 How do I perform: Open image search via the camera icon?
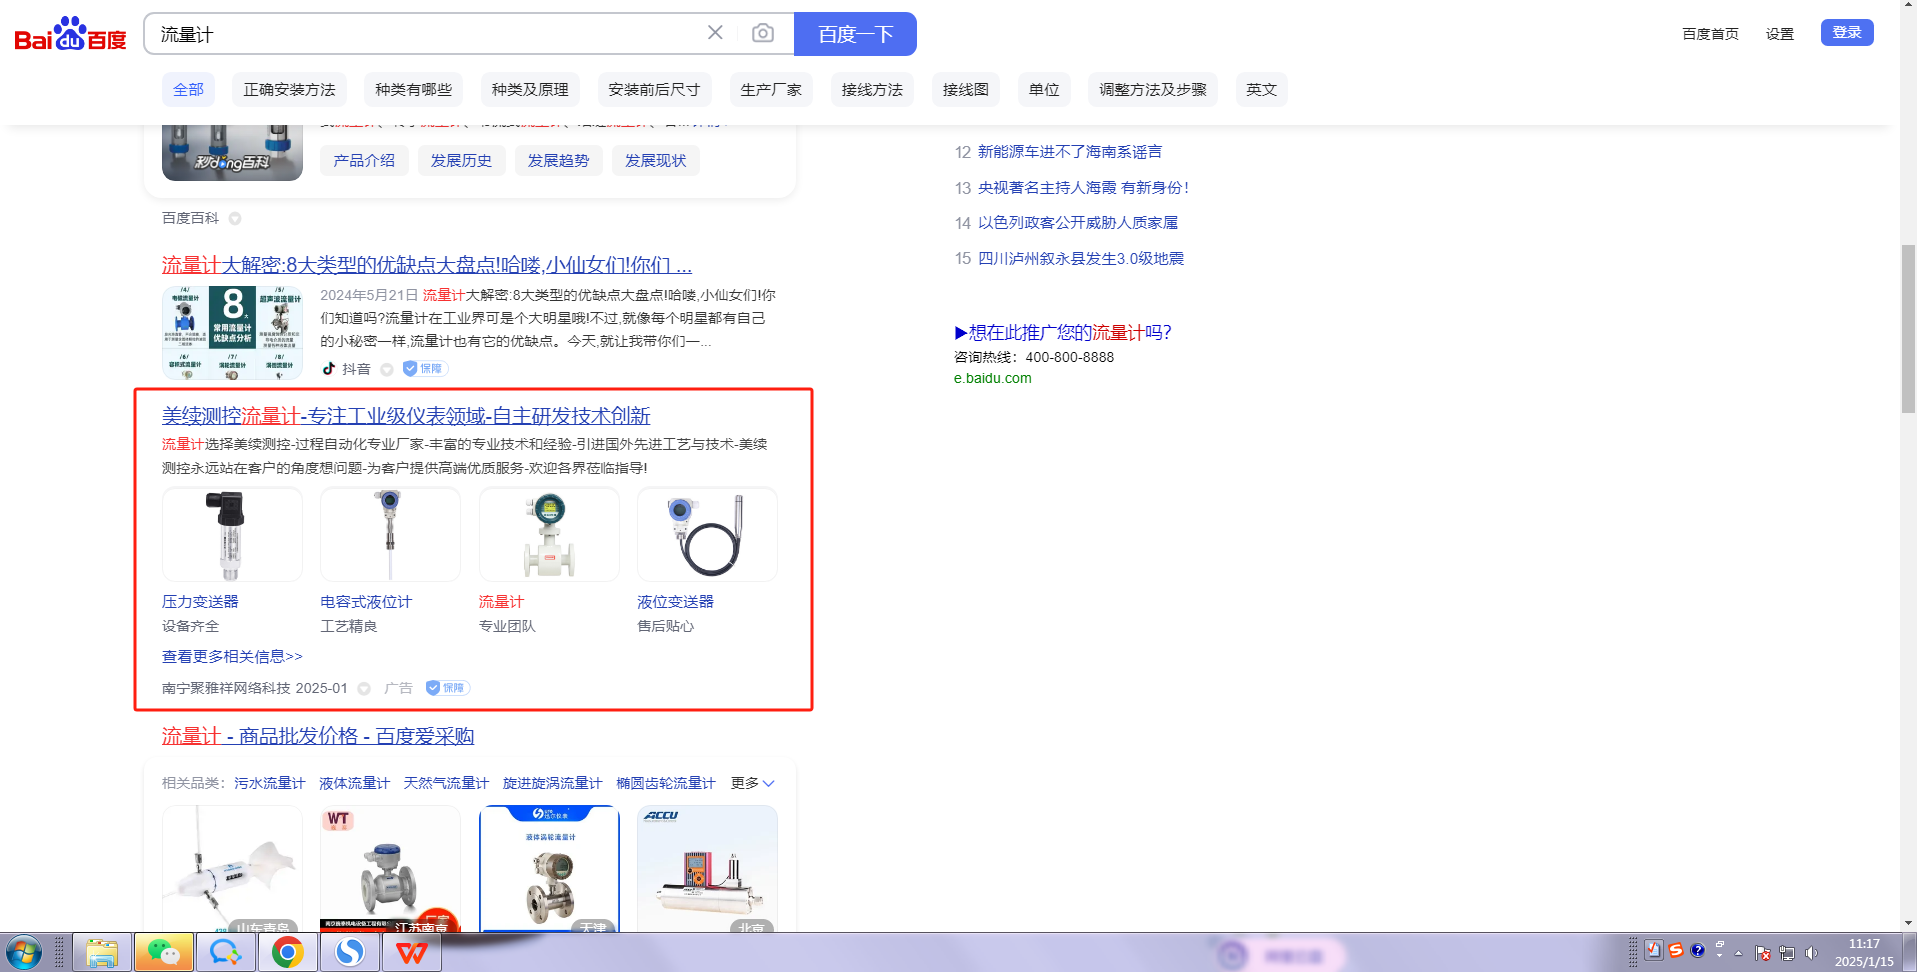[x=763, y=33]
